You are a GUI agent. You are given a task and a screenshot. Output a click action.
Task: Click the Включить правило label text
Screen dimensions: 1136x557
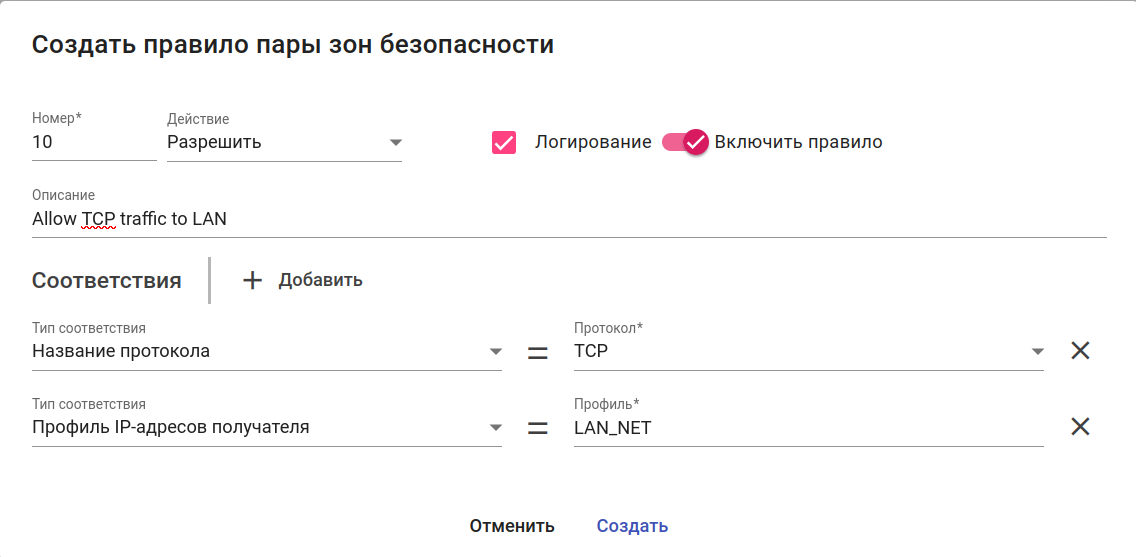tap(798, 142)
